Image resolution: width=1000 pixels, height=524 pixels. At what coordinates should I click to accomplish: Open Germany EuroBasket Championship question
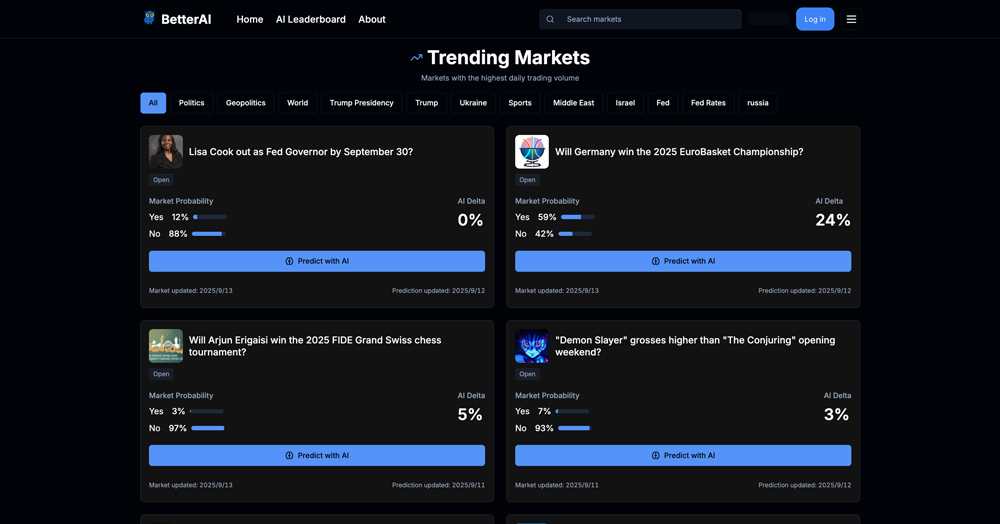(x=679, y=152)
